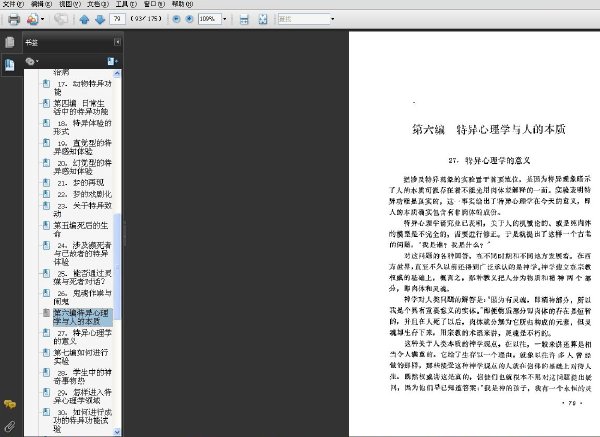Click the zoom in plus button
The width and height of the screenshot is (600, 437).
[x=189, y=19]
